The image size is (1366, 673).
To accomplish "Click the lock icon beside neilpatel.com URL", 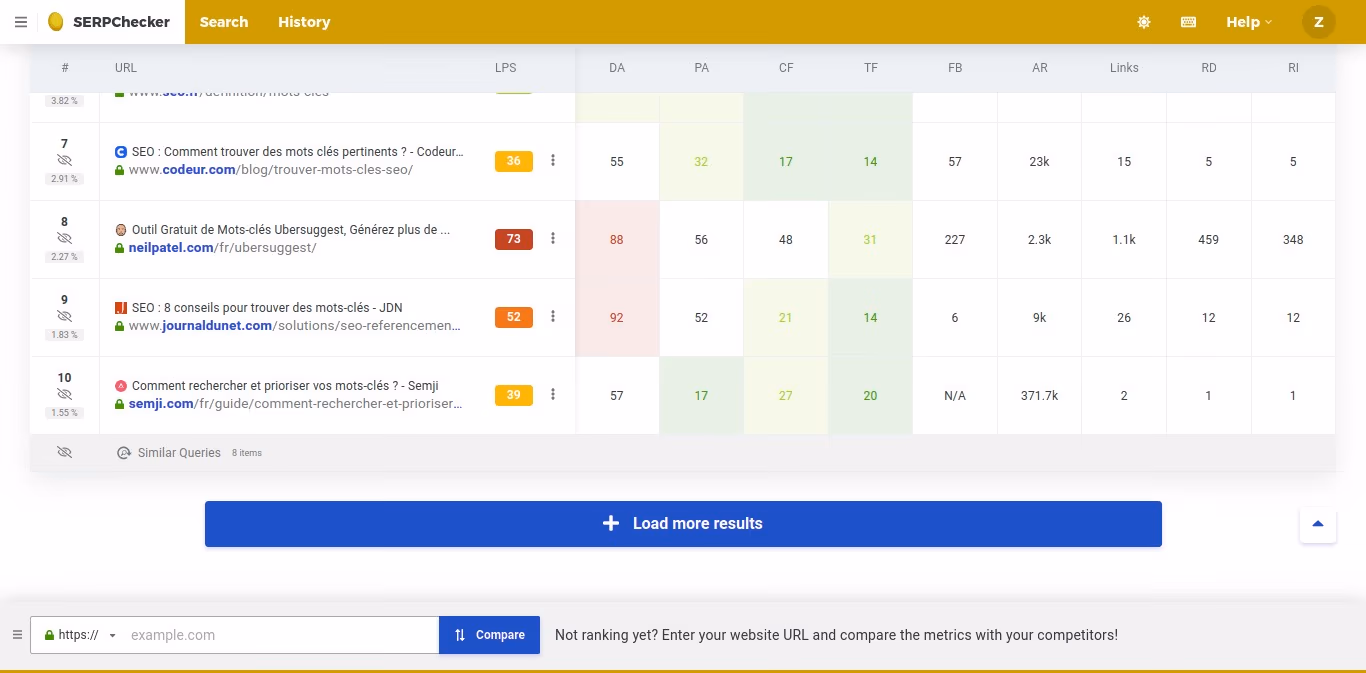I will (x=120, y=248).
